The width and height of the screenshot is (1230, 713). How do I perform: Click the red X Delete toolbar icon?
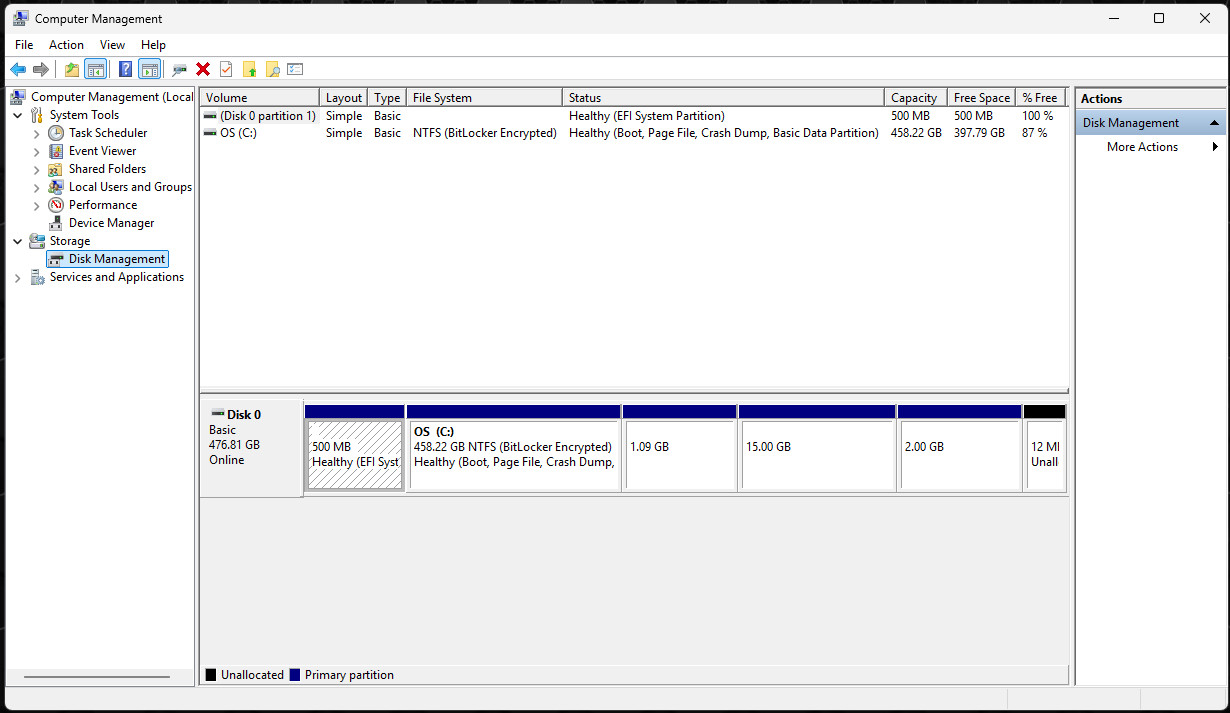(203, 69)
